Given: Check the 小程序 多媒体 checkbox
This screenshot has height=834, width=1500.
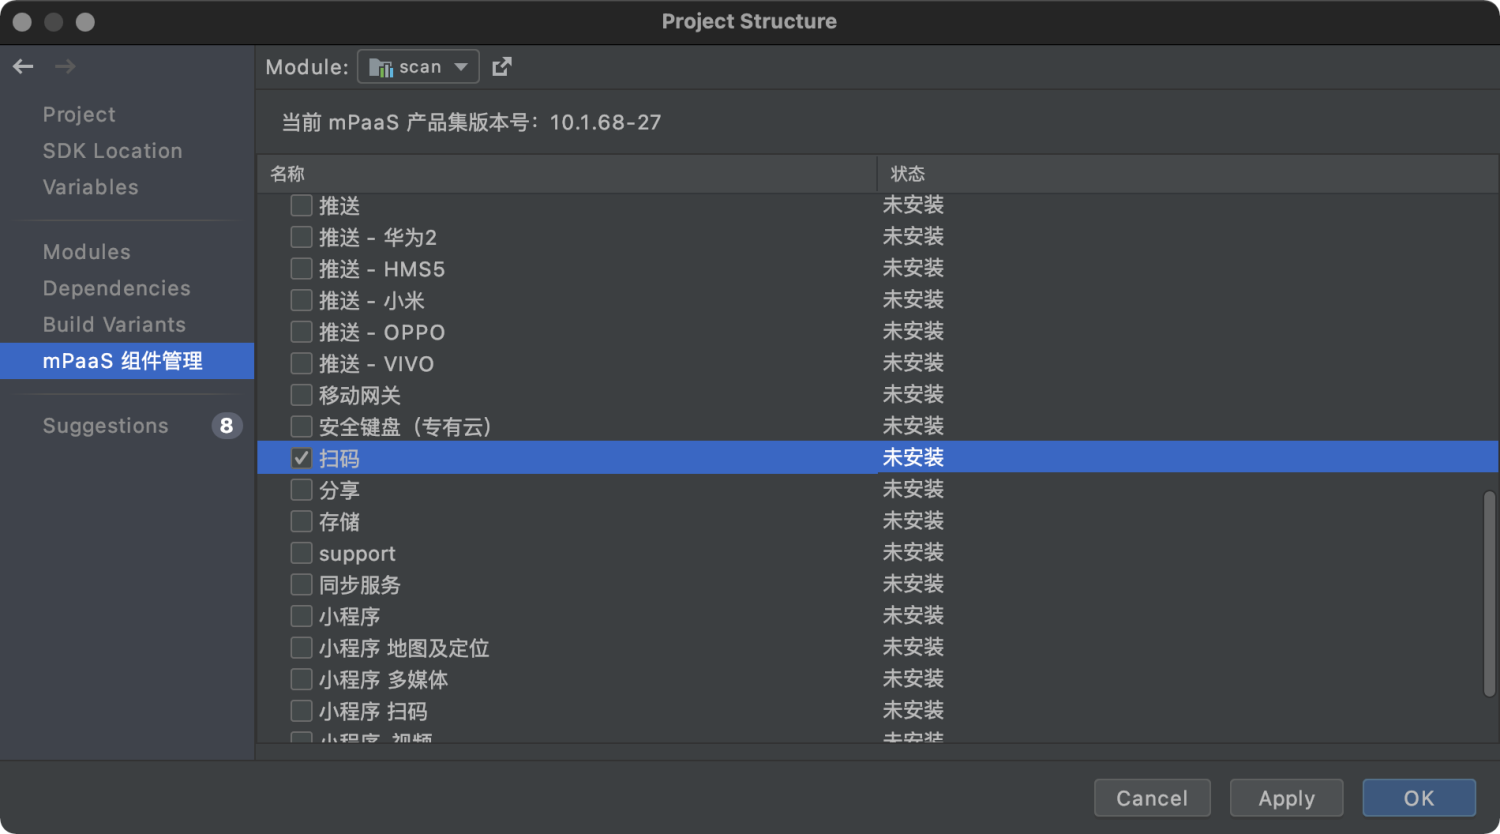Looking at the screenshot, I should coord(301,679).
